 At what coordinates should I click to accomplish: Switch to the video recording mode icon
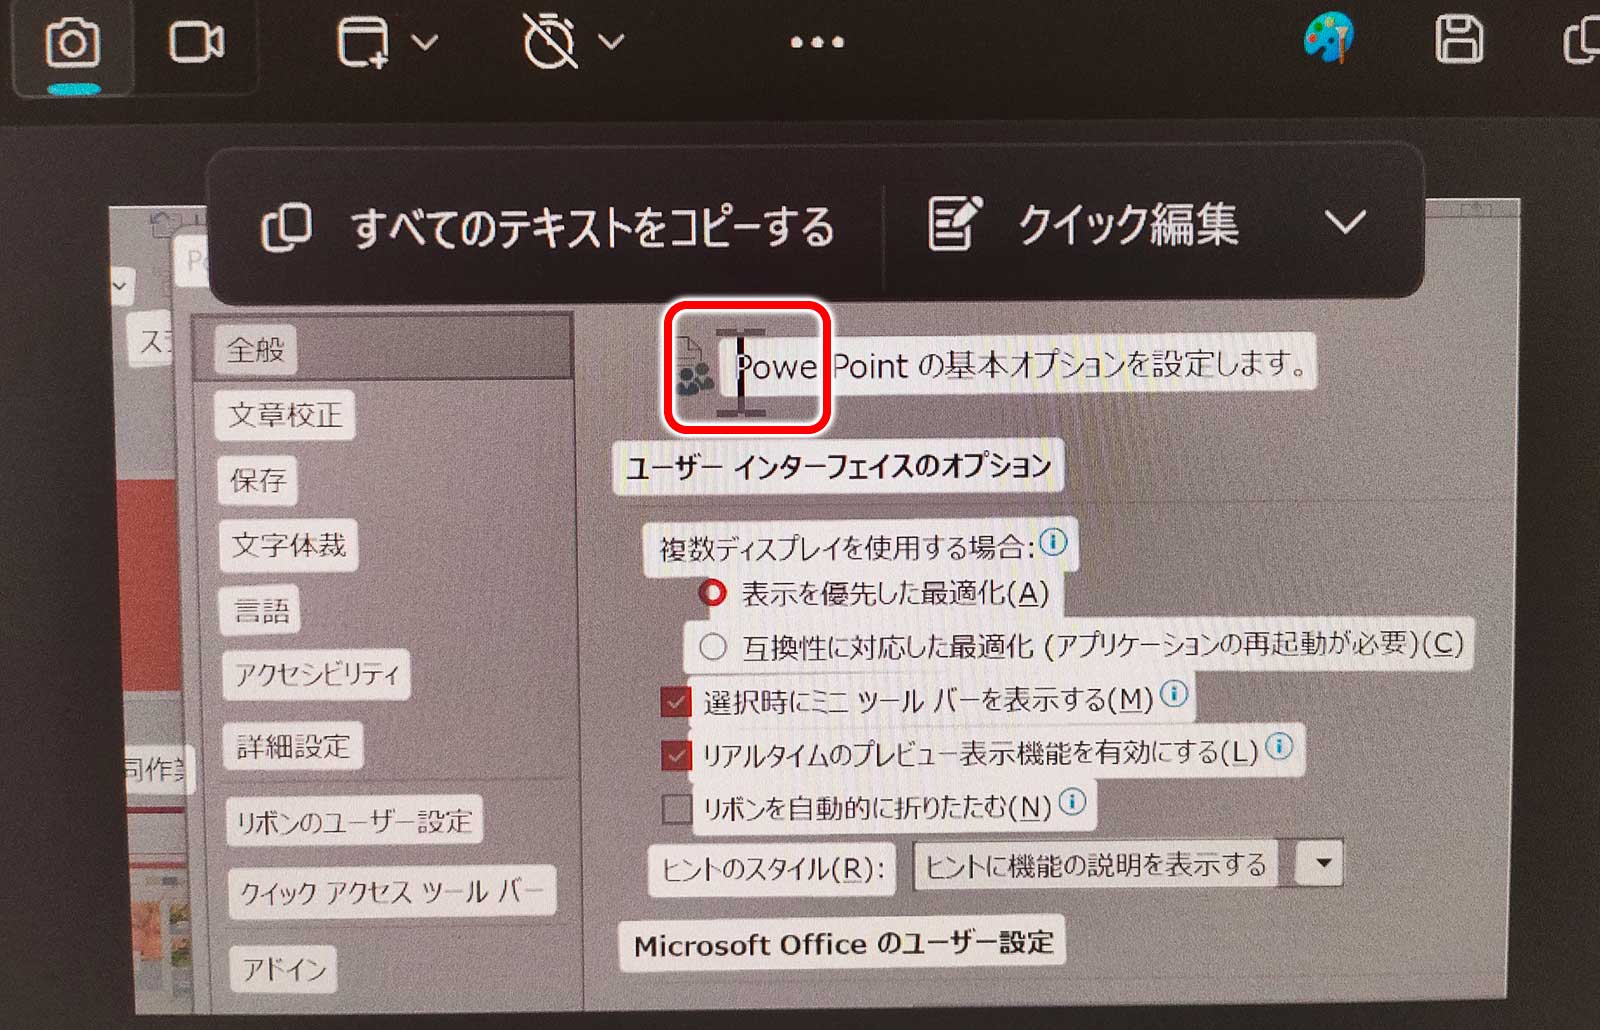tap(196, 43)
